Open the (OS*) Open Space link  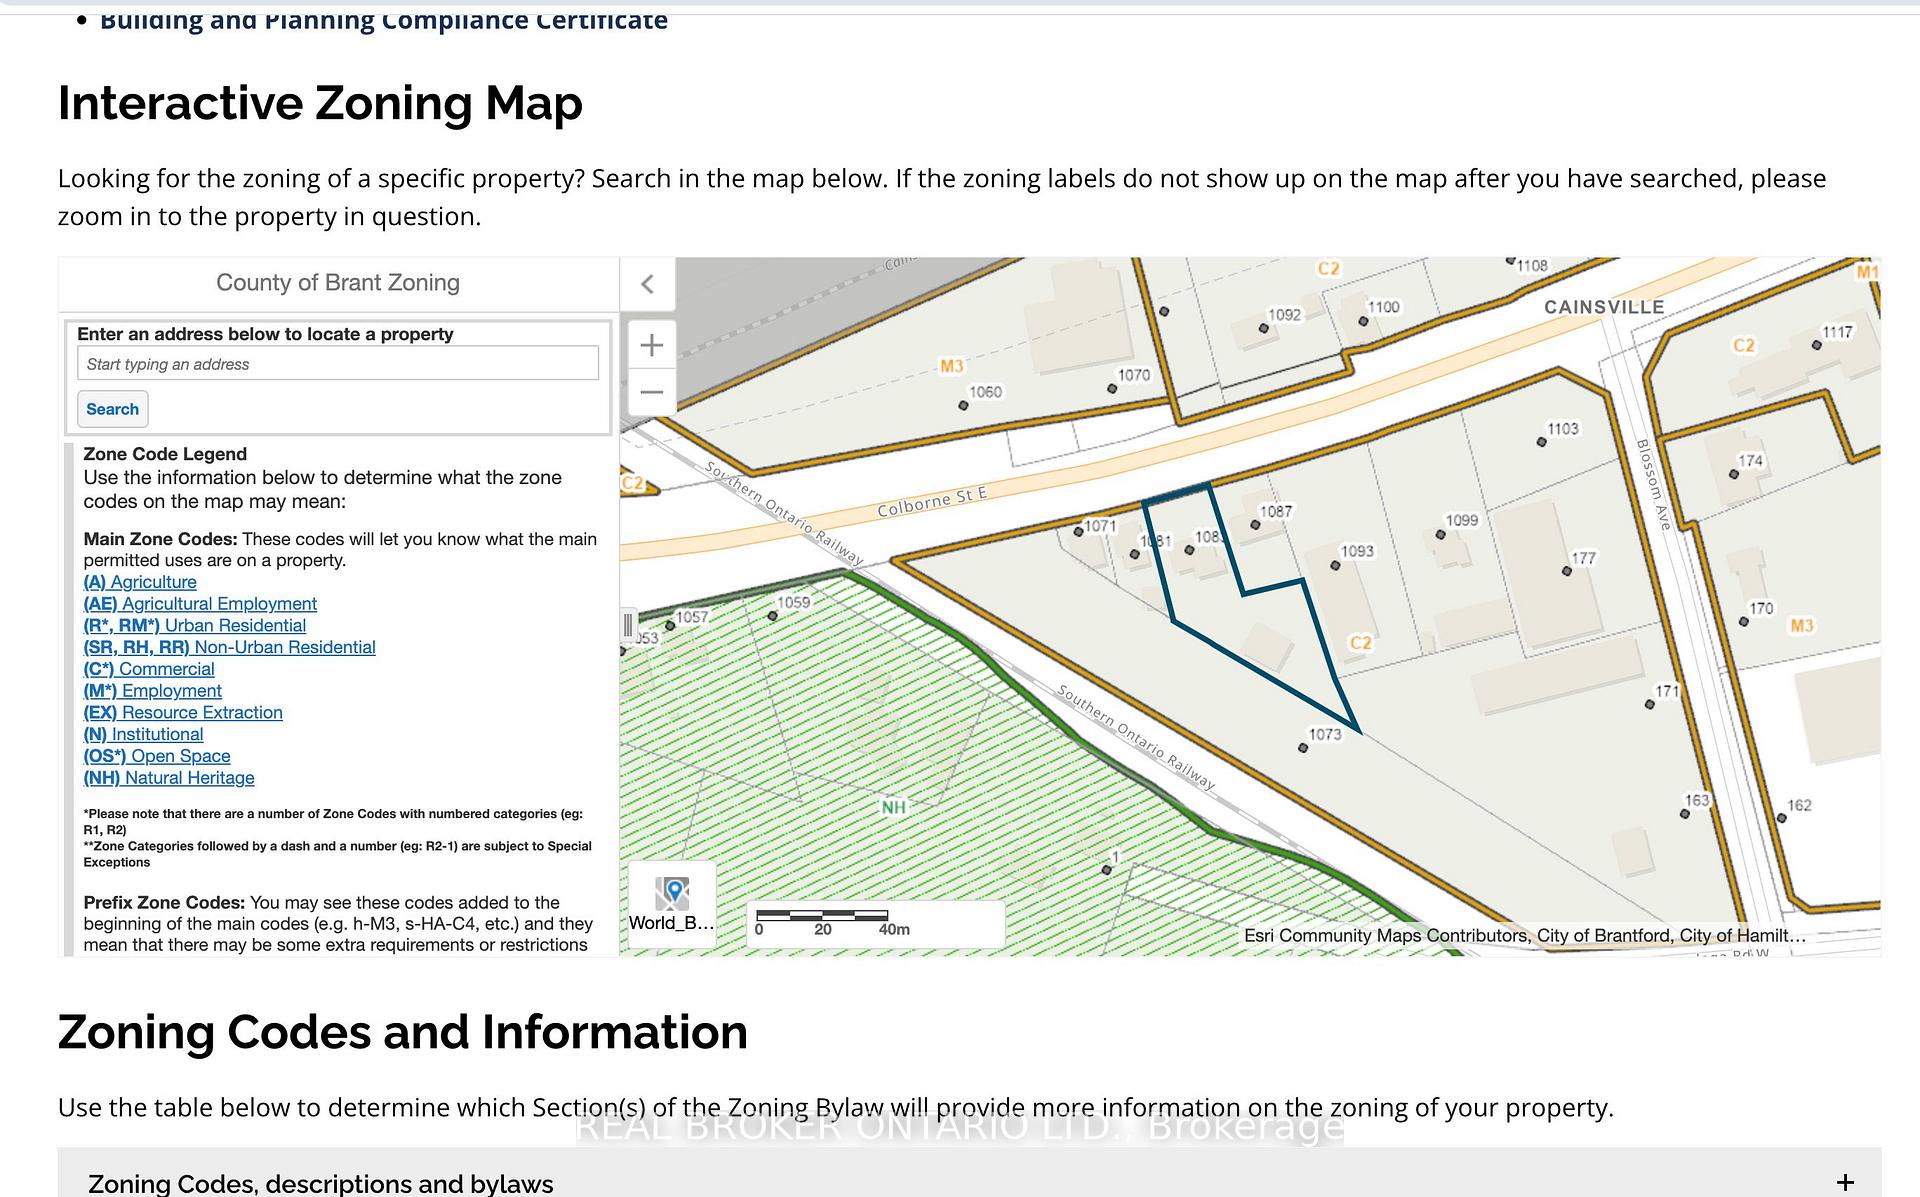click(x=157, y=757)
